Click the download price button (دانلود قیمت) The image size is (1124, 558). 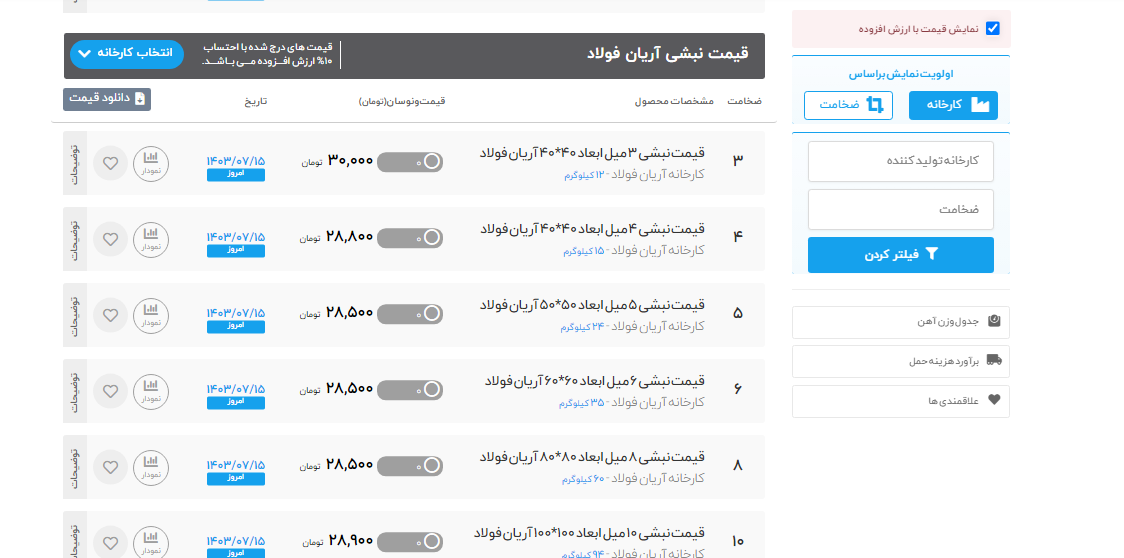coord(107,99)
